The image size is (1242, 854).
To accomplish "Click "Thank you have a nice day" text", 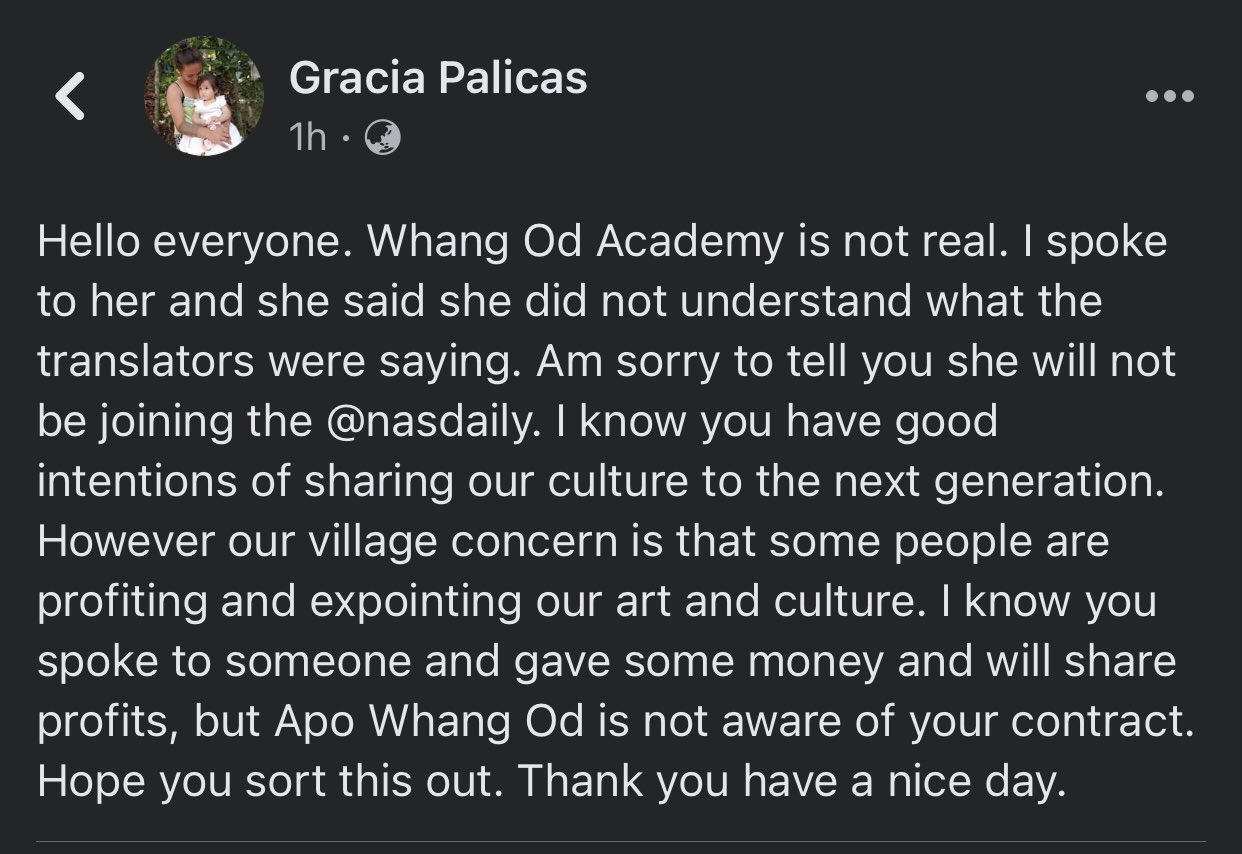I will tap(787, 782).
